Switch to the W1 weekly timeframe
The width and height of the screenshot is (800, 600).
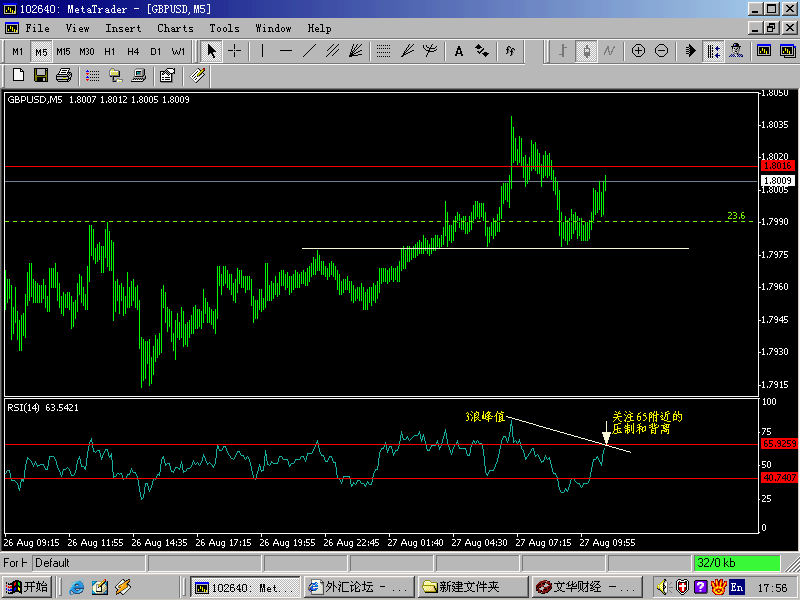(178, 52)
